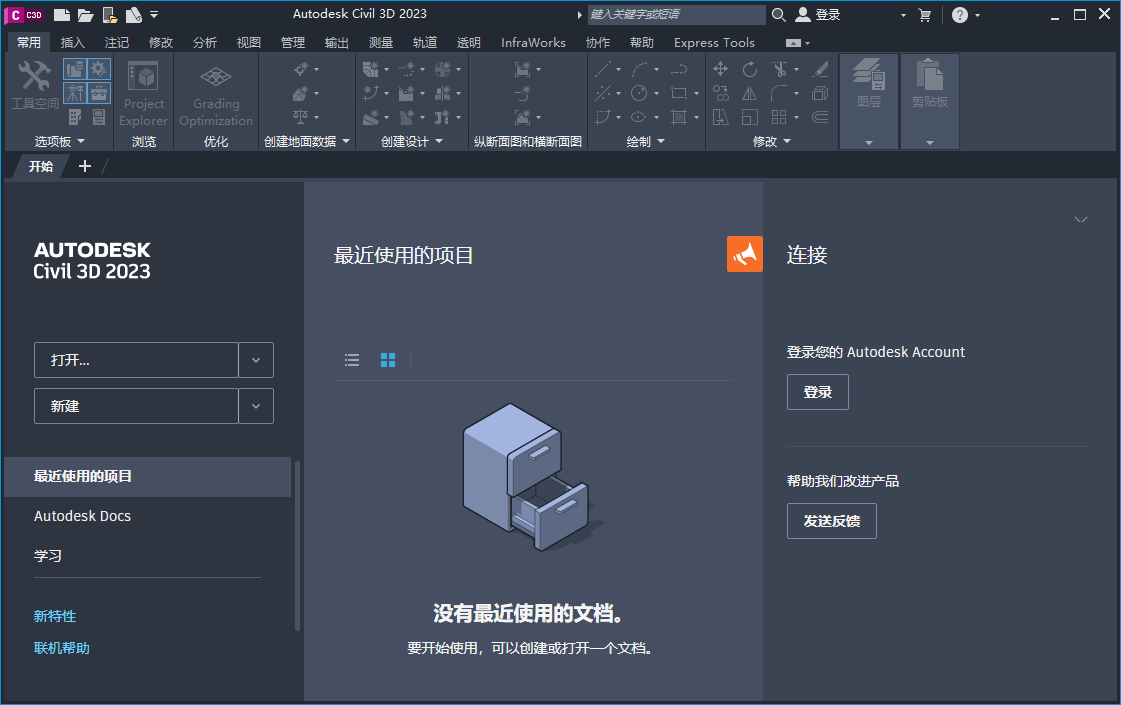Open the 新建 dropdown arrow

[x=256, y=406]
